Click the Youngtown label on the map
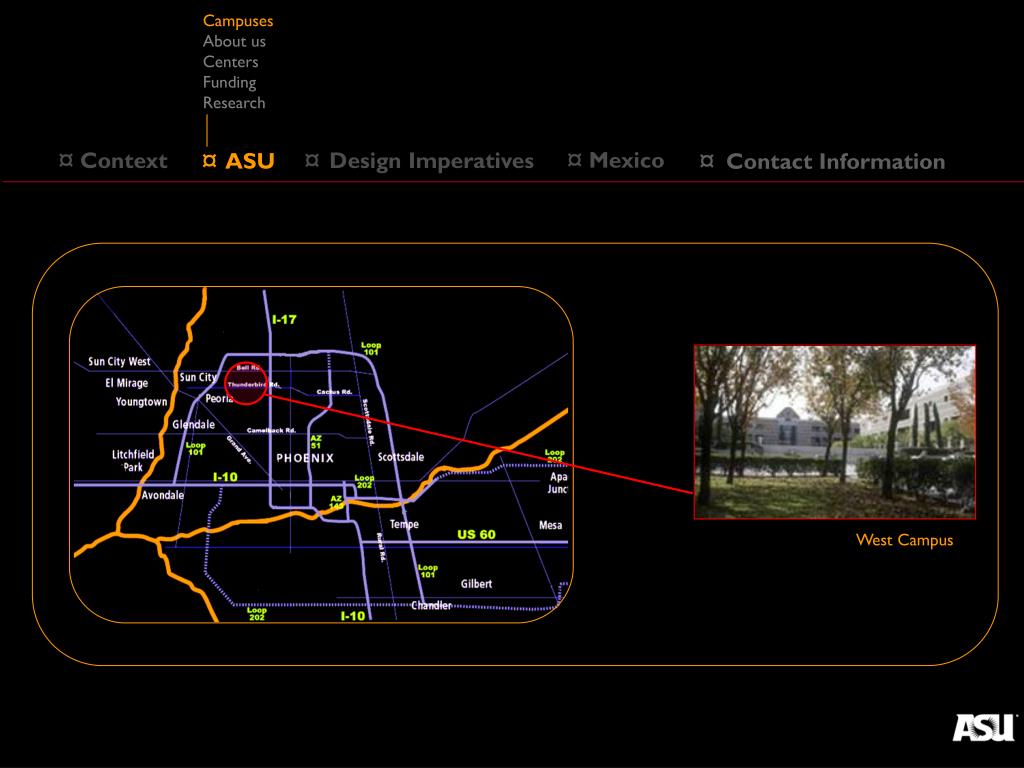Viewport: 1024px width, 768px height. point(142,402)
